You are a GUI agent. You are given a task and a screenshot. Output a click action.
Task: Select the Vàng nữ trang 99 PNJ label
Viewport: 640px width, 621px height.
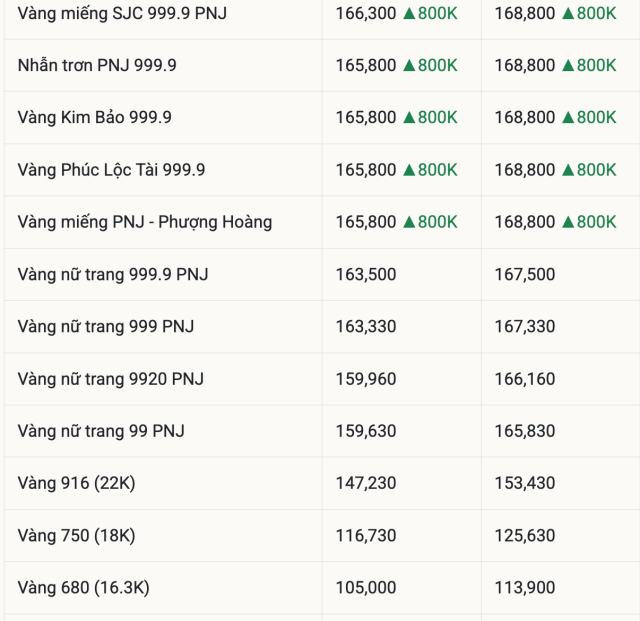pyautogui.click(x=101, y=431)
